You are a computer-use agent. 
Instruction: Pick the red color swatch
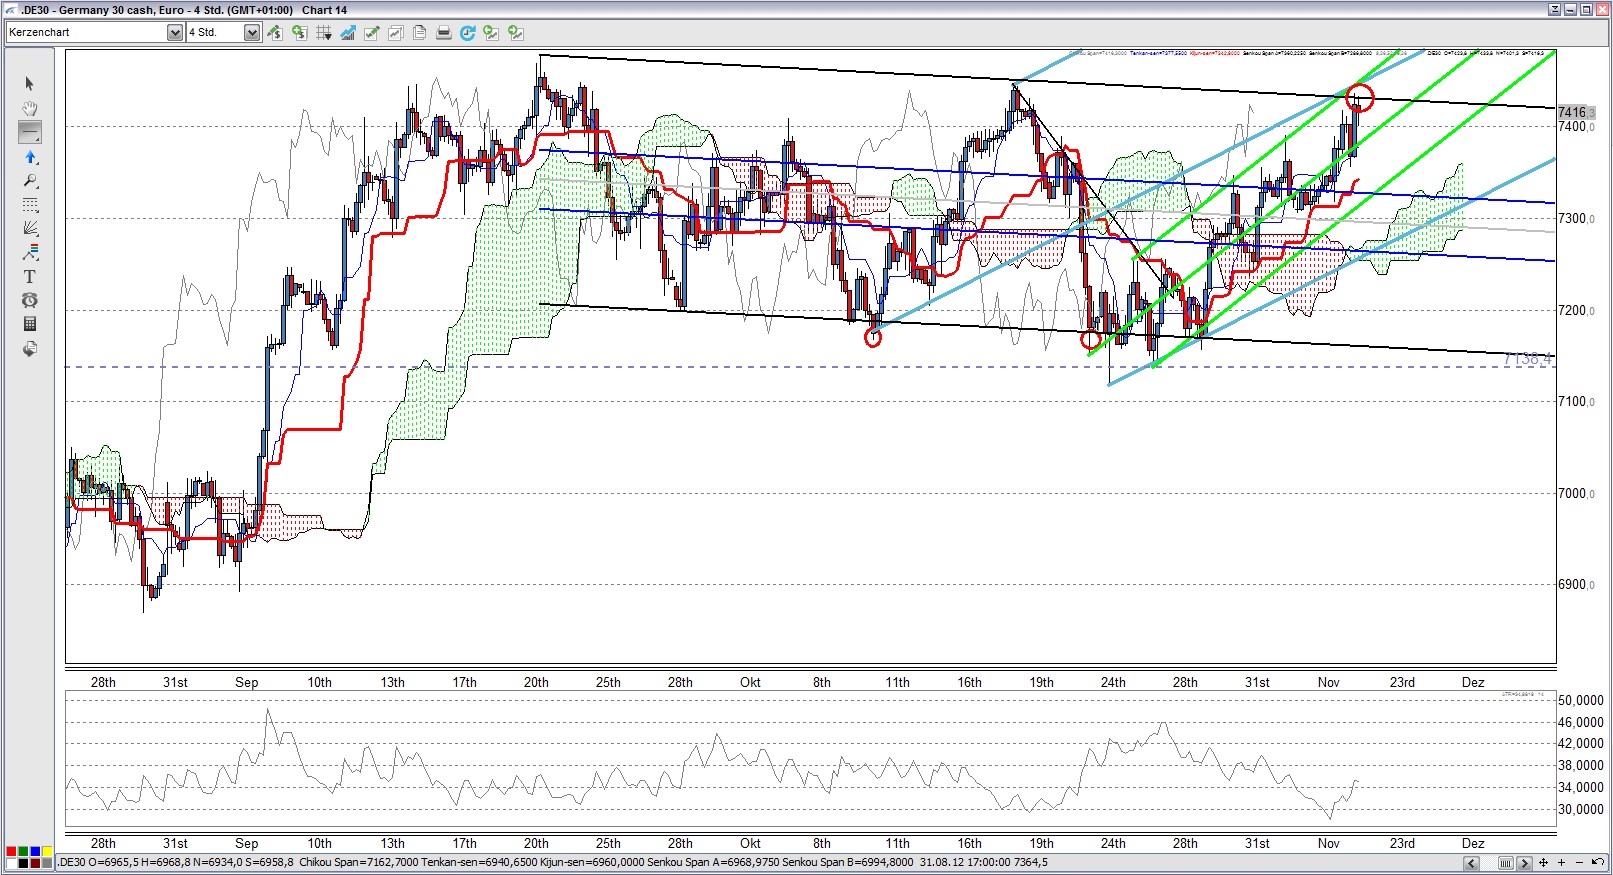[10, 852]
